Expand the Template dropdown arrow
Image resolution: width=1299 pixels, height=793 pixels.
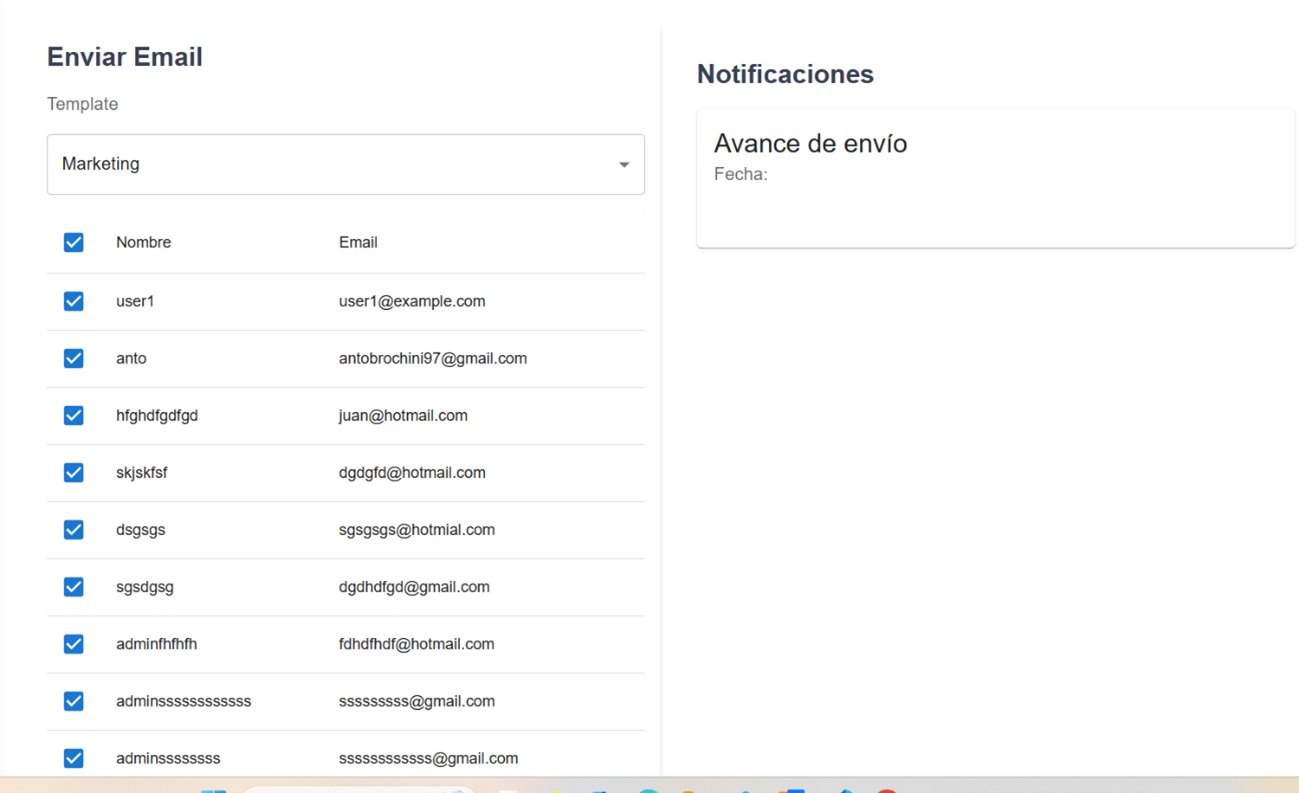pos(623,164)
